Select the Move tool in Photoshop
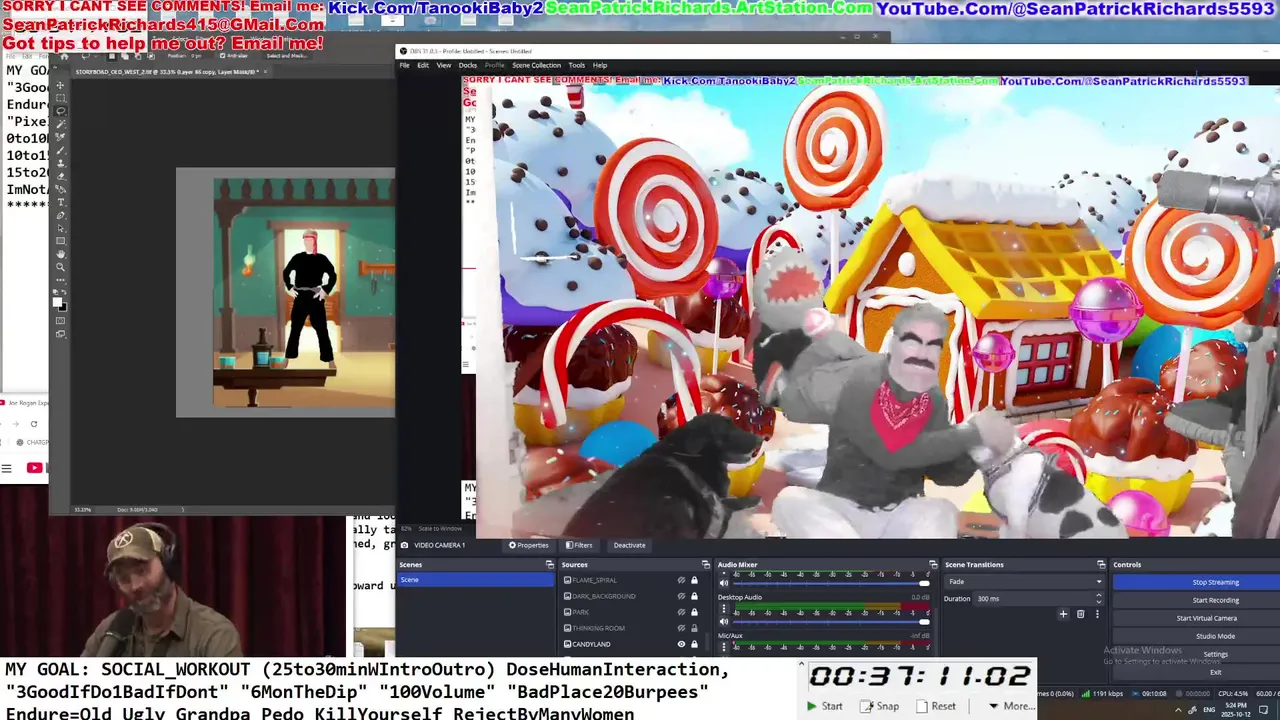 60,86
